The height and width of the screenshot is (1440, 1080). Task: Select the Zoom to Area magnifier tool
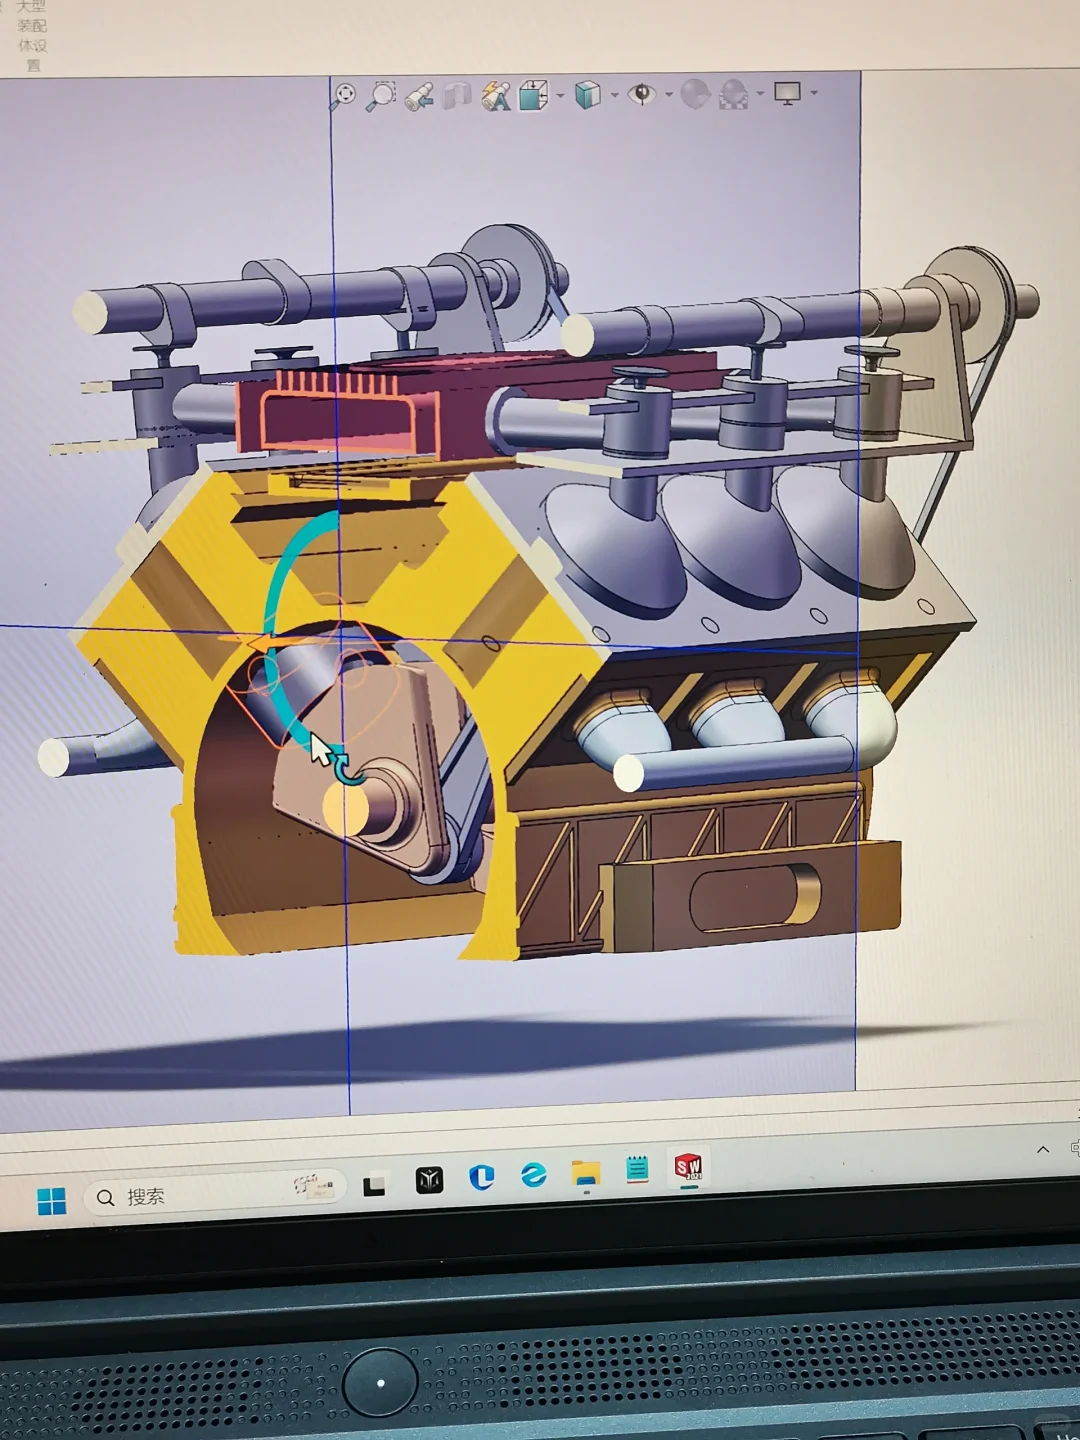(x=381, y=96)
